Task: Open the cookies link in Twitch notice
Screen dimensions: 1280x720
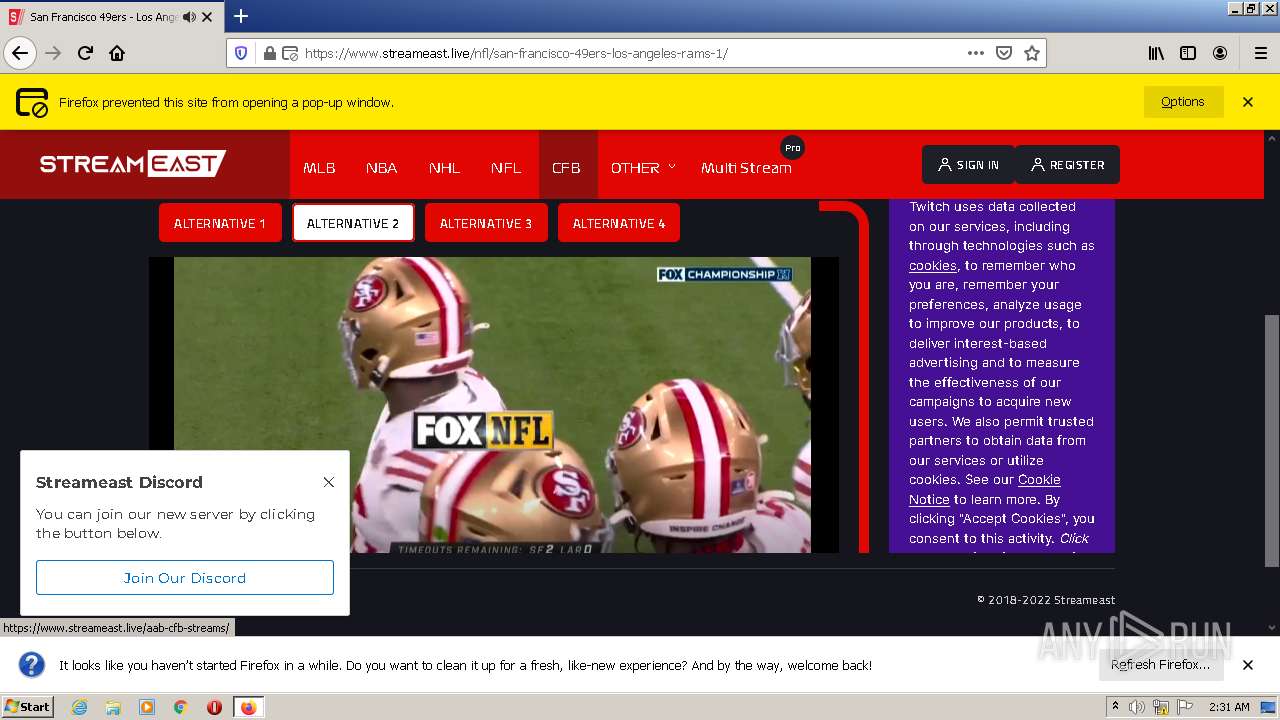Action: pyautogui.click(x=932, y=266)
